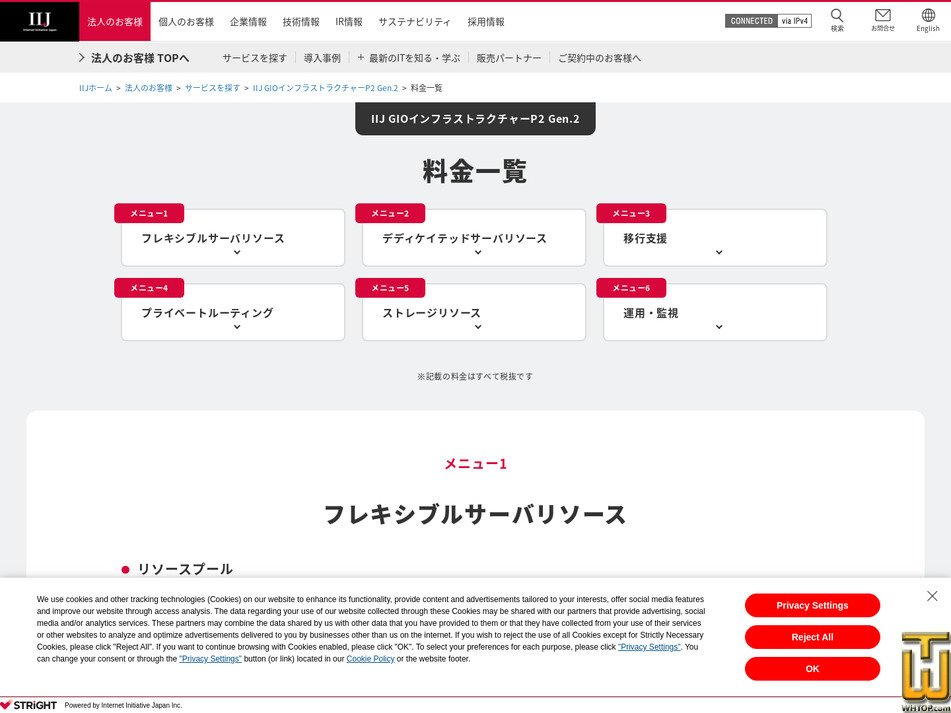Click リソースプール heading text

[185, 569]
